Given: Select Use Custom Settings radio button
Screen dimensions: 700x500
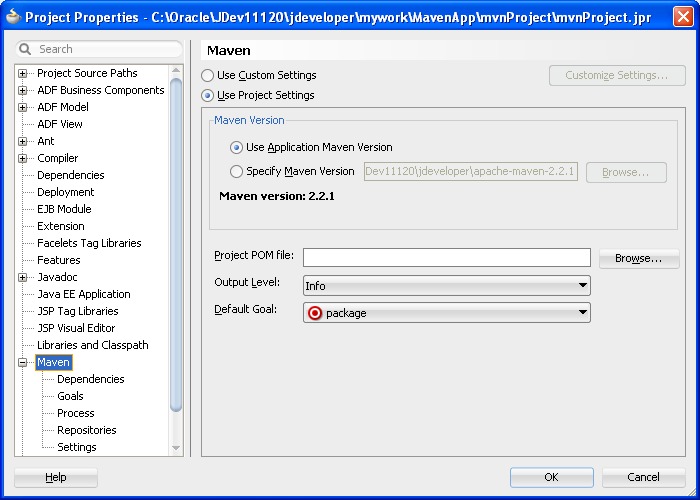Looking at the screenshot, I should (207, 75).
